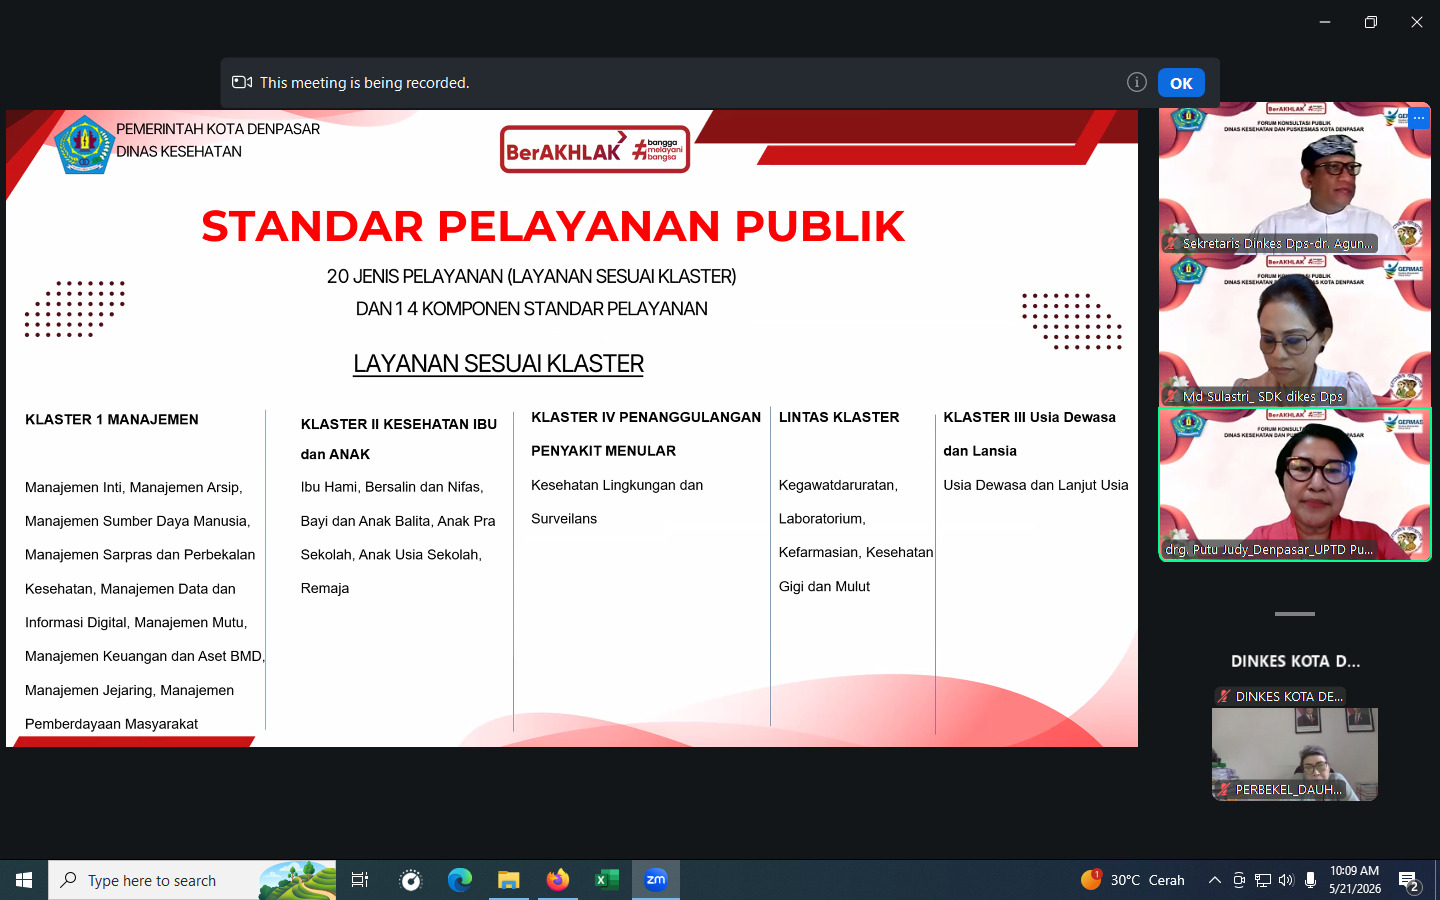The width and height of the screenshot is (1440, 900).
Task: Close the Zoom meeting window
Action: [x=1417, y=22]
